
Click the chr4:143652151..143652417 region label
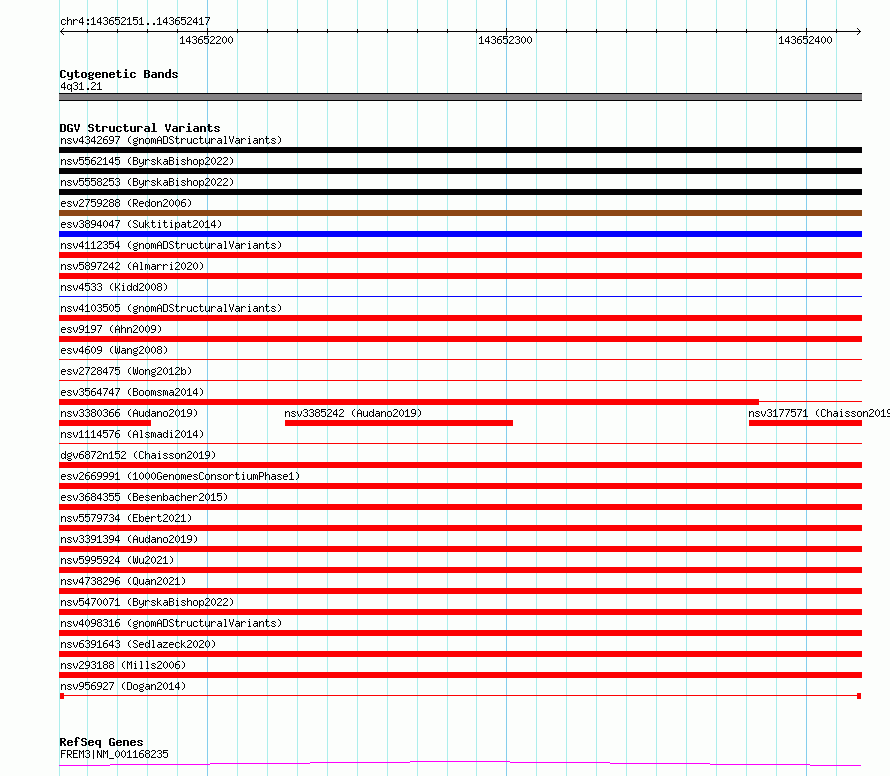pyautogui.click(x=135, y=22)
